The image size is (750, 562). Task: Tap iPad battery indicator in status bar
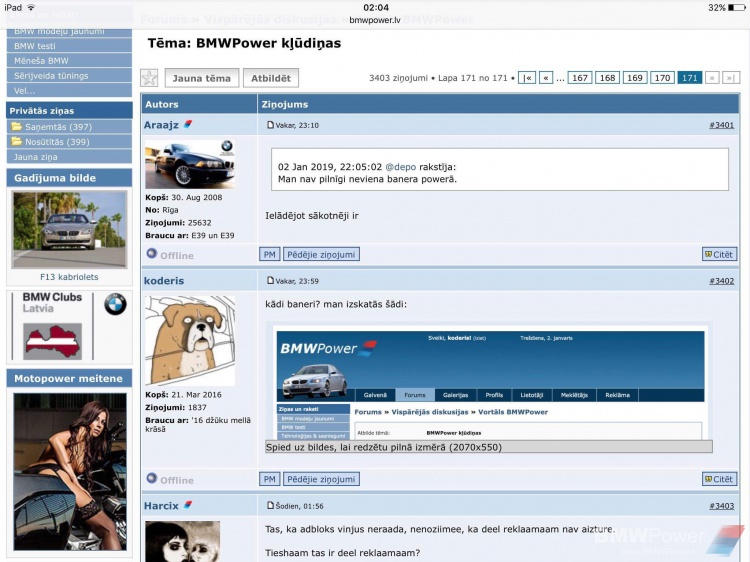pyautogui.click(x=737, y=8)
